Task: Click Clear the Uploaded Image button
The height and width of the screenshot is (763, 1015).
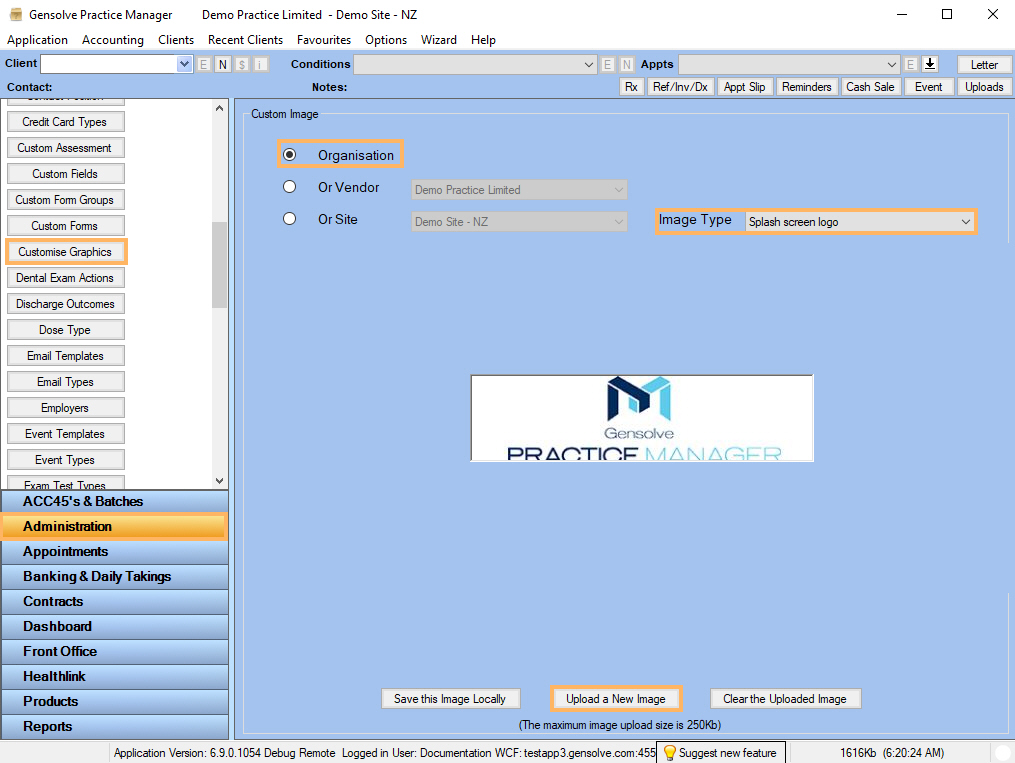Action: tap(785, 699)
